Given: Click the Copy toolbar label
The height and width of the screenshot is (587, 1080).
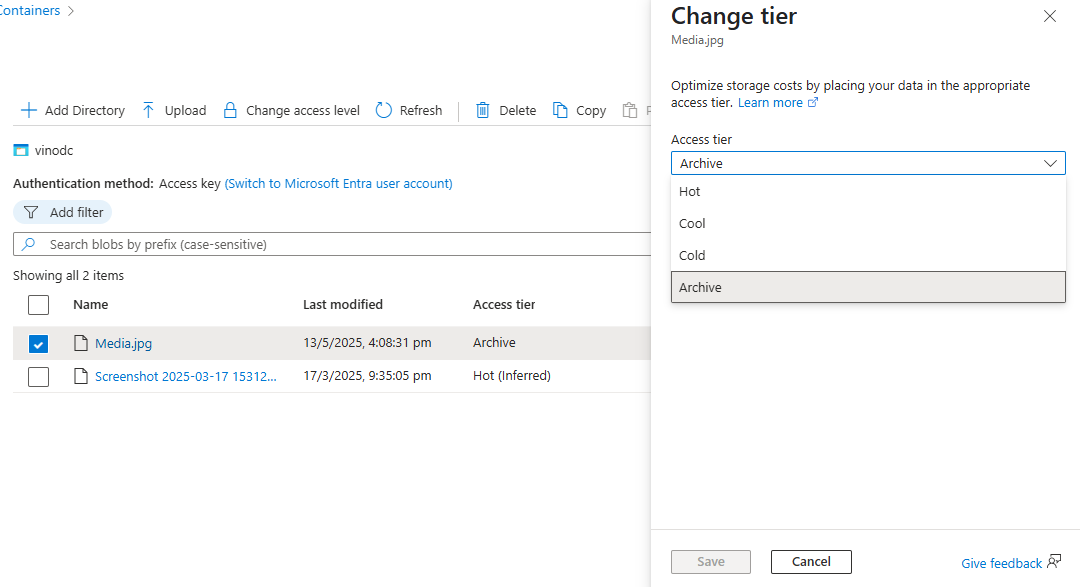Looking at the screenshot, I should (591, 110).
